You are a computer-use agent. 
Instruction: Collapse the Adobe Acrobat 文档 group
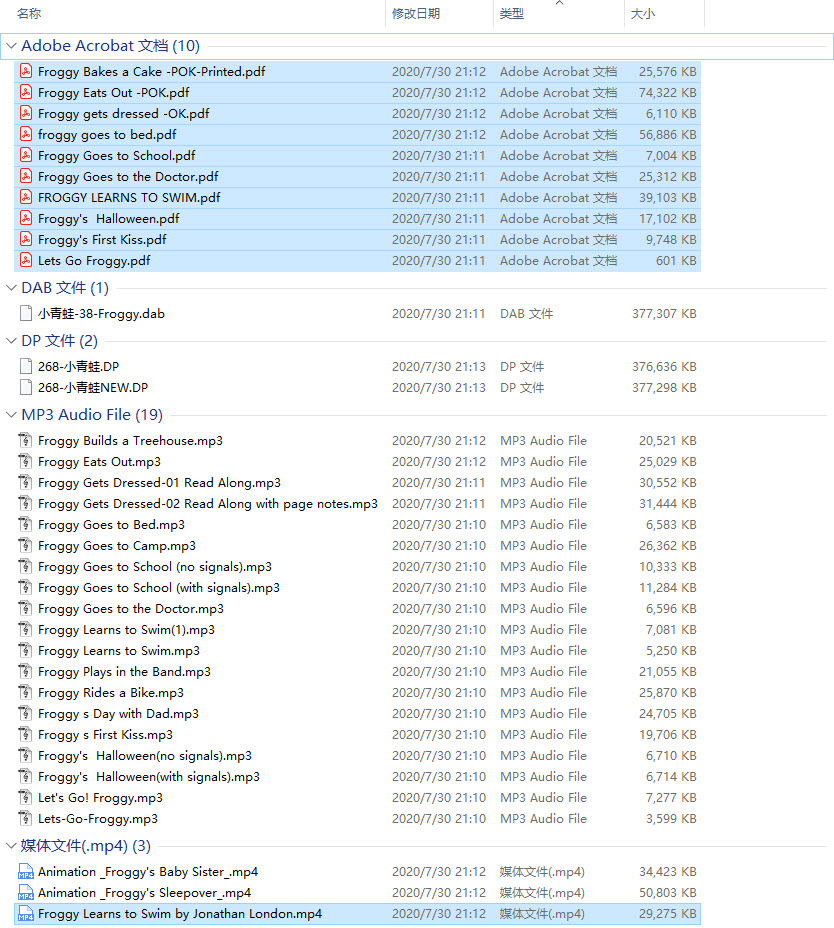click(x=11, y=46)
